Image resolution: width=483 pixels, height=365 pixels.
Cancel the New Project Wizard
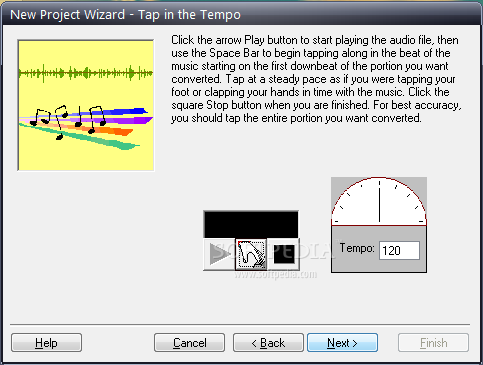189,343
